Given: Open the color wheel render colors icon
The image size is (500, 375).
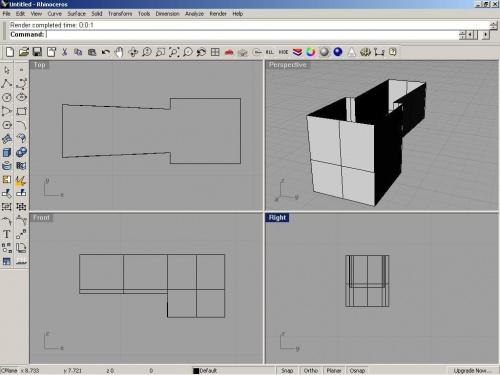Looking at the screenshot, I should tap(311, 52).
